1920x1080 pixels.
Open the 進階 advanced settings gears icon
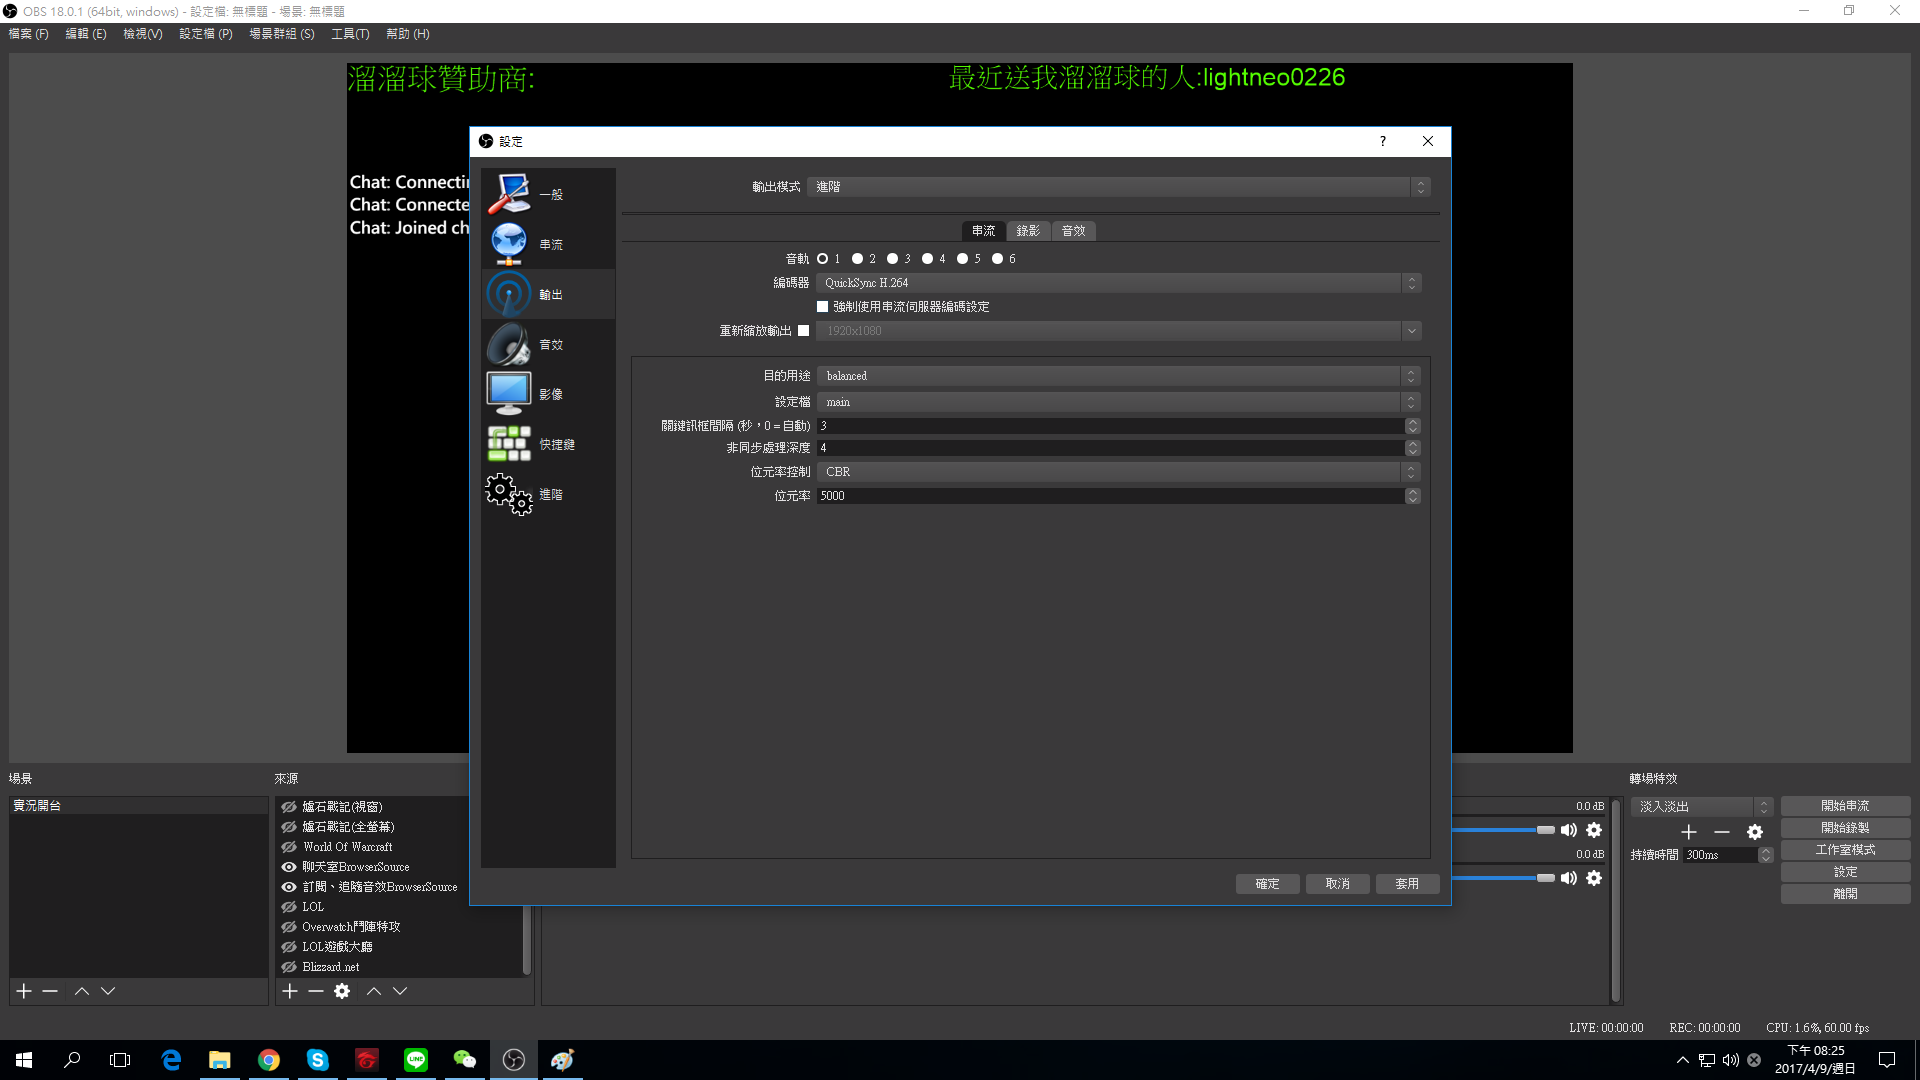point(509,494)
